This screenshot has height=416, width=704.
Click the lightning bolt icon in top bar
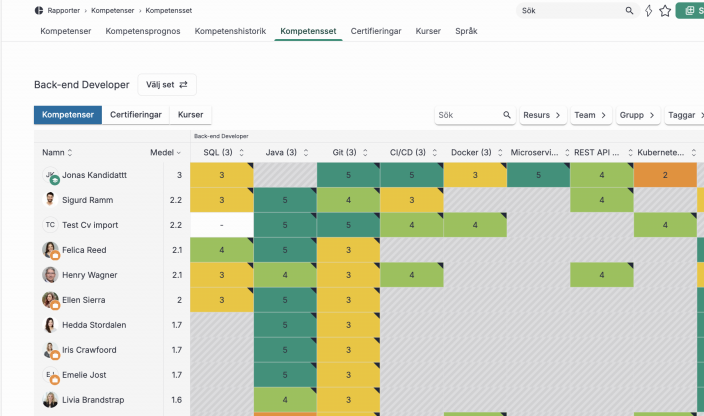648,11
